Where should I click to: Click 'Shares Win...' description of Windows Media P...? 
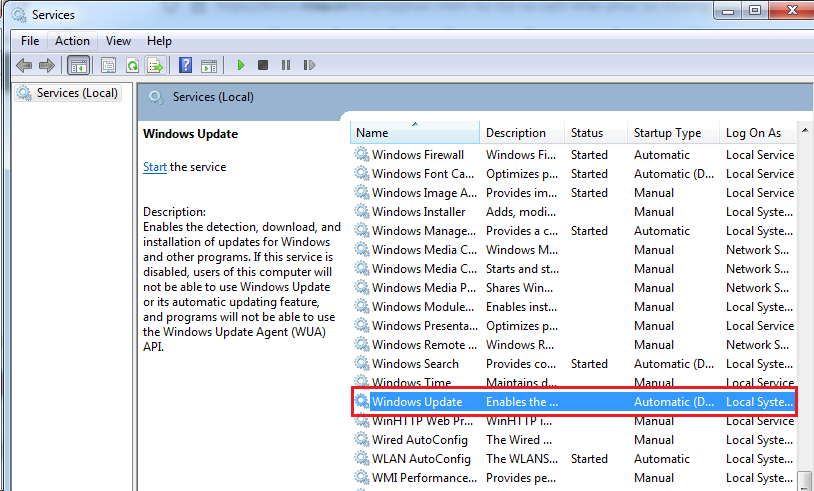[x=519, y=288]
